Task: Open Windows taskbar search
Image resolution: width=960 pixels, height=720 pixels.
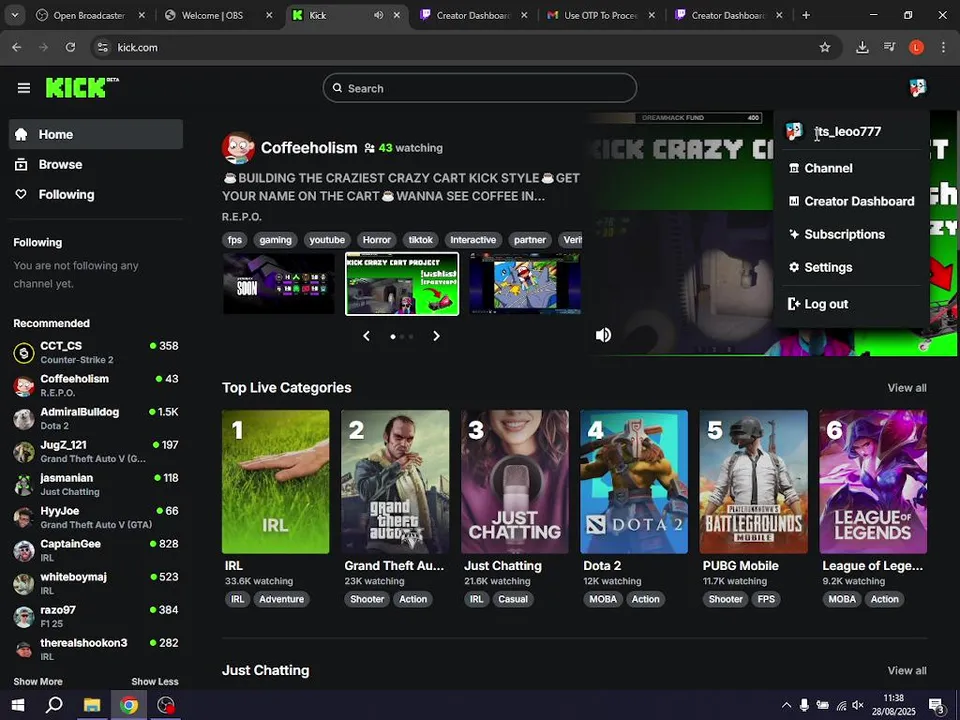Action: (x=54, y=705)
